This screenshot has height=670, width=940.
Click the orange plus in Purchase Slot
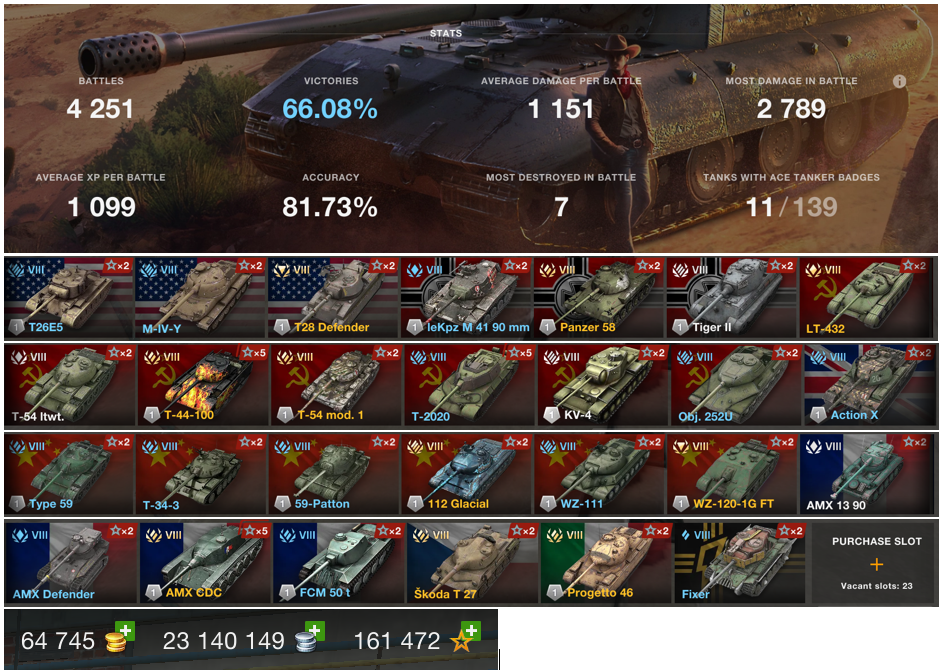pyautogui.click(x=876, y=565)
